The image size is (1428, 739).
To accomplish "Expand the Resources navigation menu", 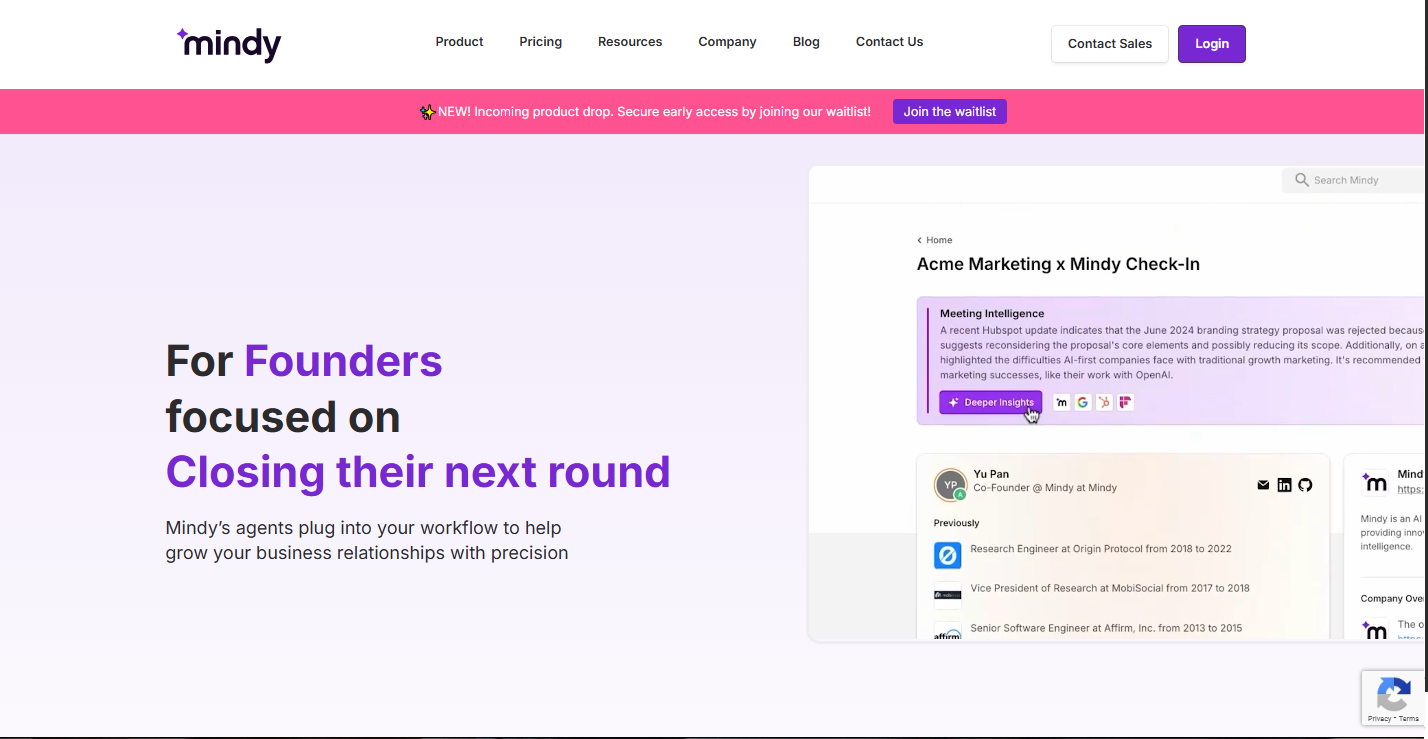I will click(x=630, y=42).
